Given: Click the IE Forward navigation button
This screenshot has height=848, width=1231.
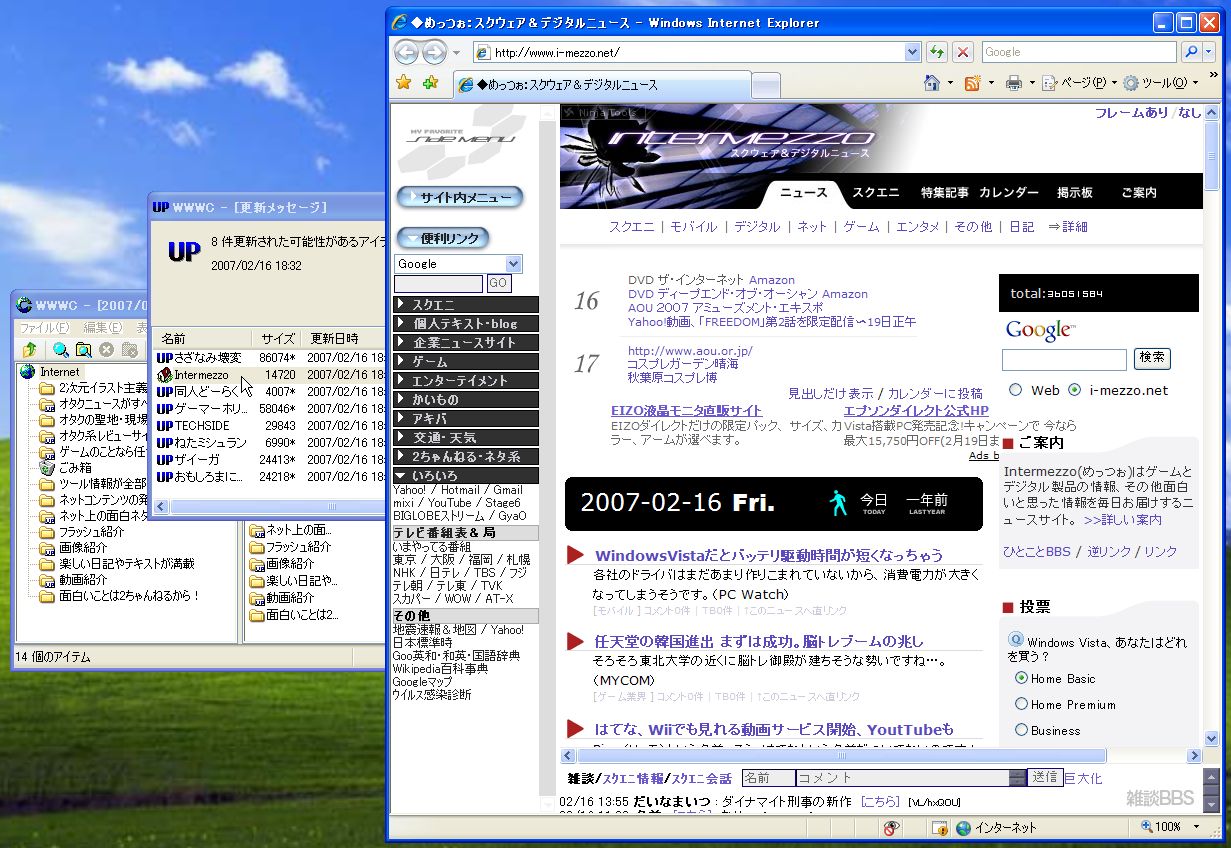Looking at the screenshot, I should (434, 52).
